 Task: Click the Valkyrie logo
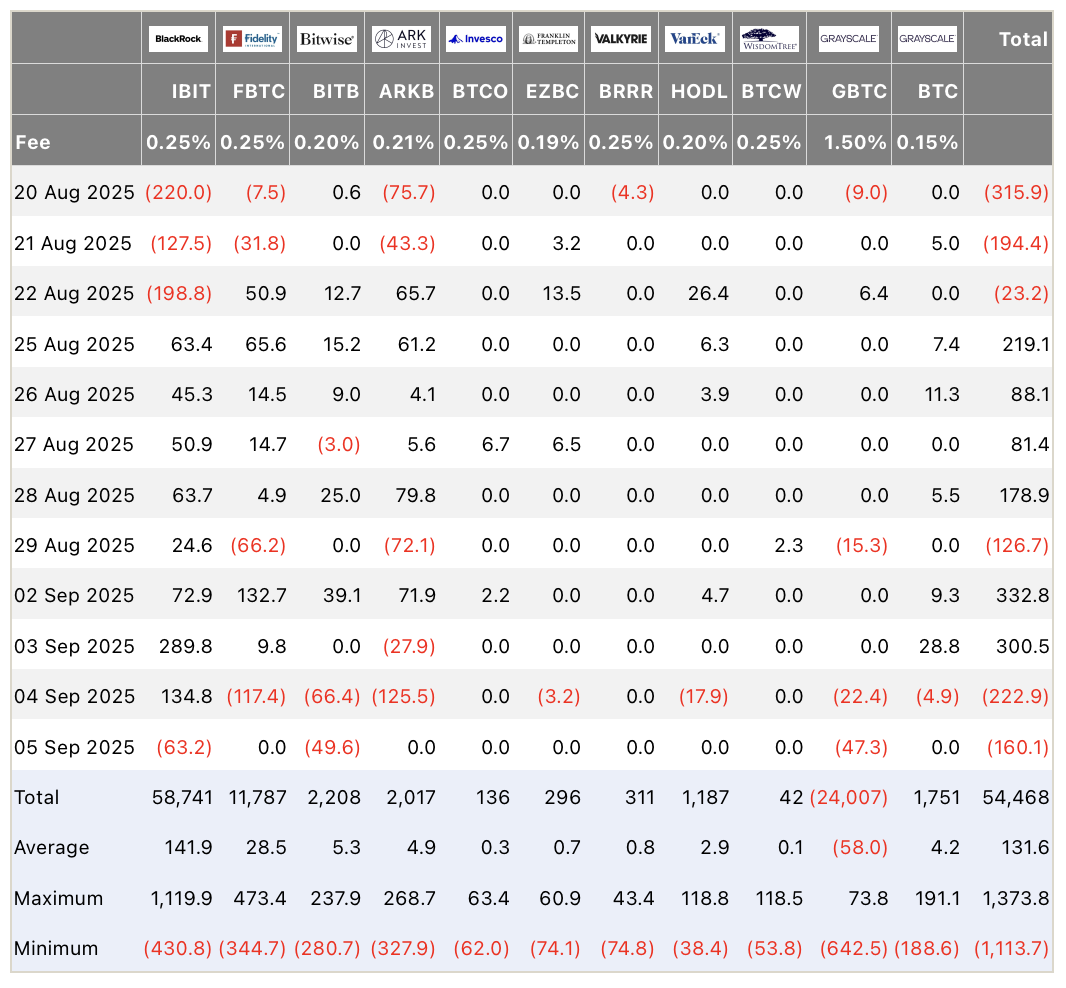621,39
